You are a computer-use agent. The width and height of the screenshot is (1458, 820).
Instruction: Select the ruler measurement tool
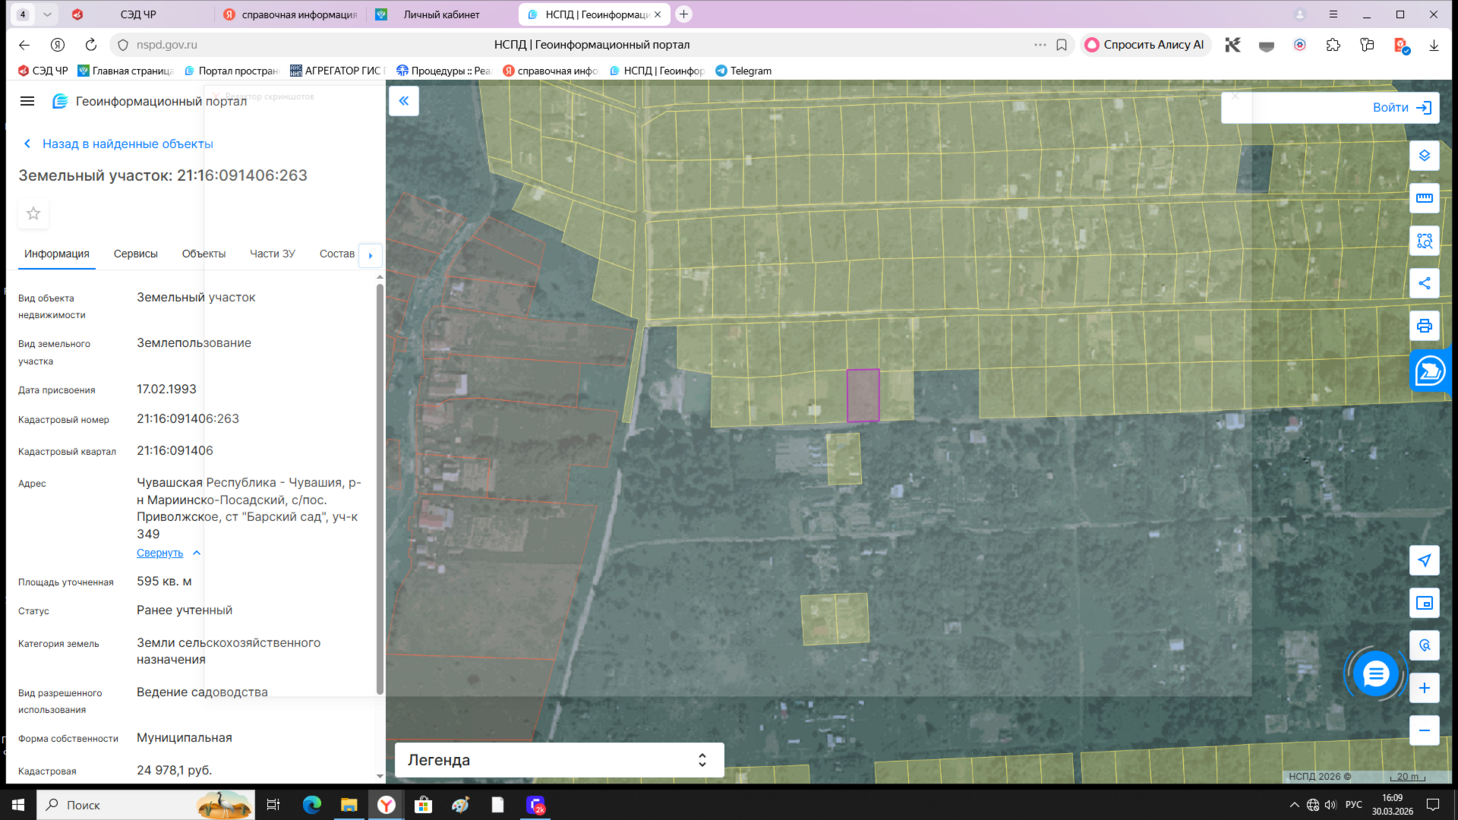(x=1424, y=198)
